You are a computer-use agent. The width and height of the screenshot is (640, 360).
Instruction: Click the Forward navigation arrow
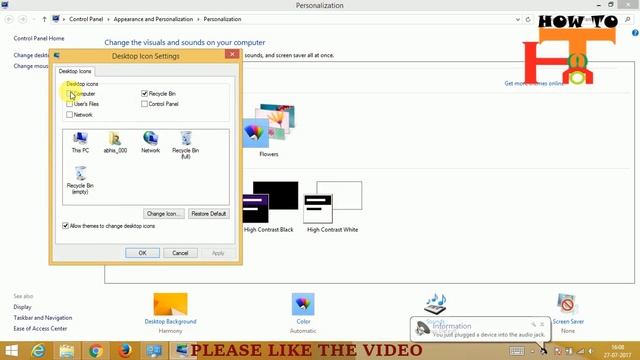pos(23,19)
